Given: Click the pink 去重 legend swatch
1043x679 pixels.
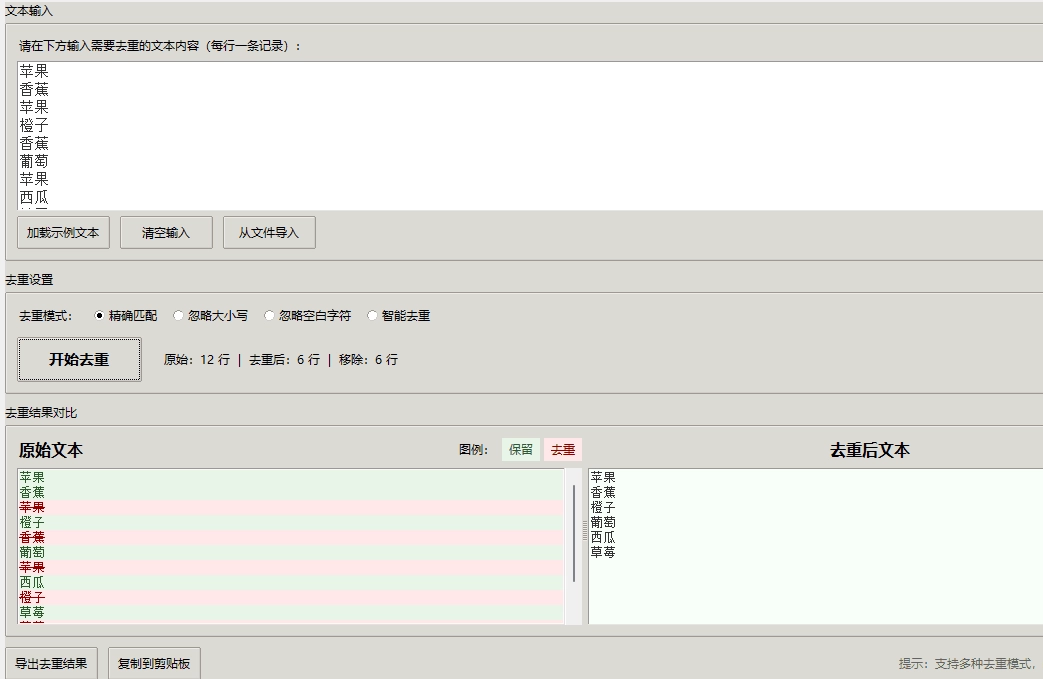Looking at the screenshot, I should coord(562,450).
